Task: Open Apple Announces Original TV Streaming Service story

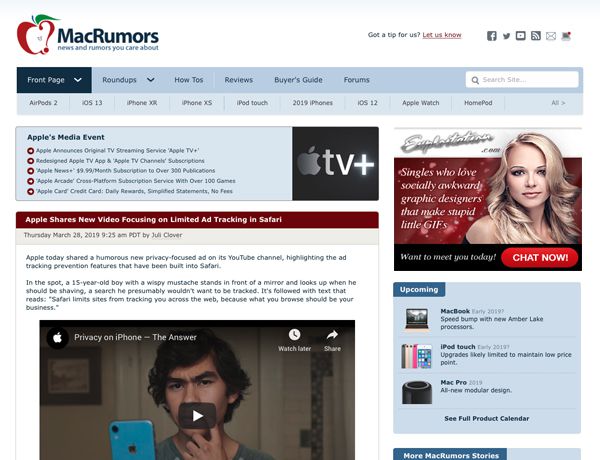Action: (x=117, y=151)
